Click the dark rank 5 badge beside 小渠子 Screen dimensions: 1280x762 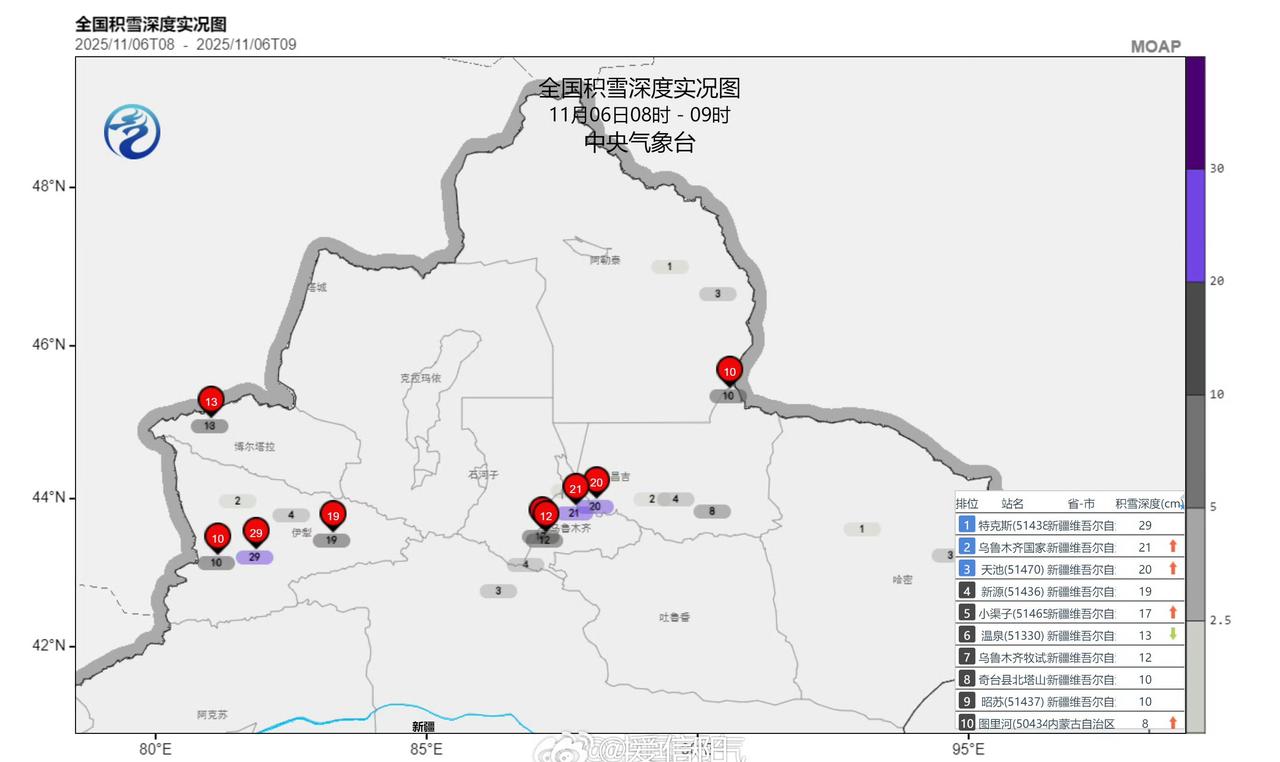click(966, 612)
